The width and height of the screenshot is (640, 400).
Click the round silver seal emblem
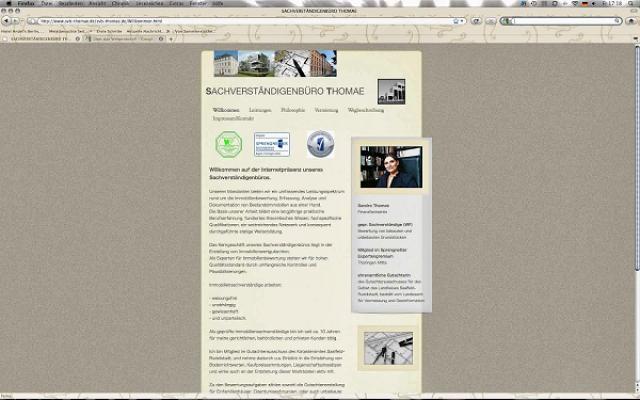coord(320,144)
